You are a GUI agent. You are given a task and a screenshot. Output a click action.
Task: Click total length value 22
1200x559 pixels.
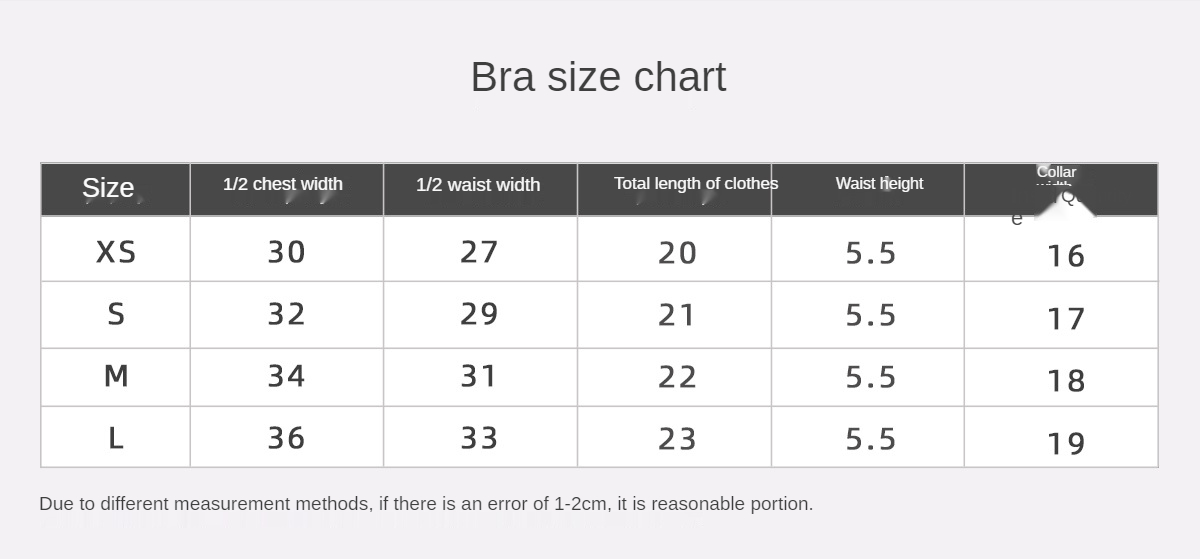[x=677, y=377]
